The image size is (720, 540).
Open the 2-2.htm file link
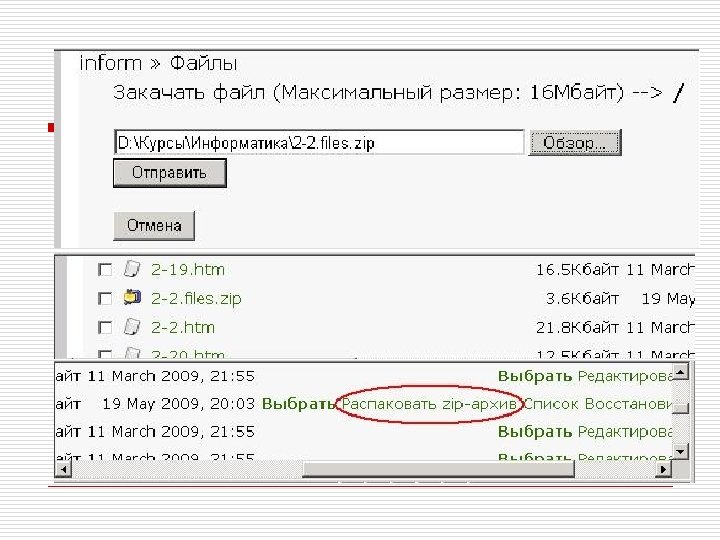(x=183, y=328)
